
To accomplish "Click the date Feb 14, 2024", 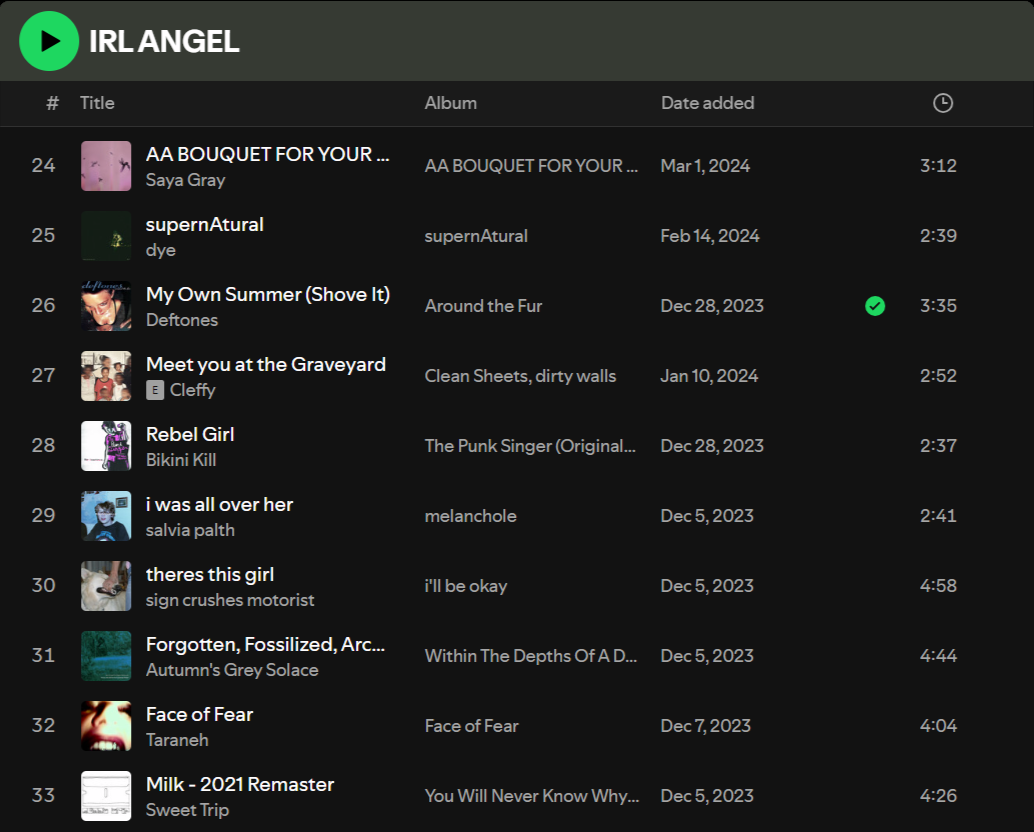I will 710,235.
